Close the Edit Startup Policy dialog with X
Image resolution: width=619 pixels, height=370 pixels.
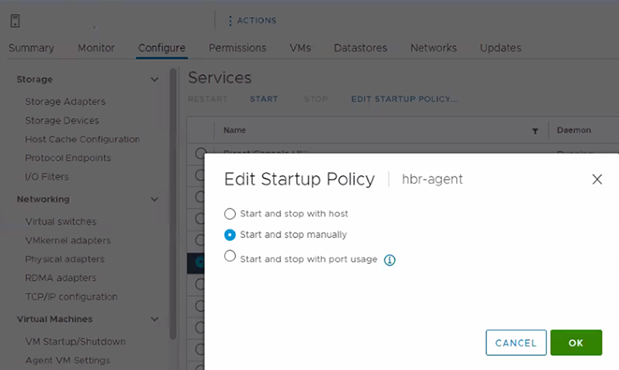597,179
